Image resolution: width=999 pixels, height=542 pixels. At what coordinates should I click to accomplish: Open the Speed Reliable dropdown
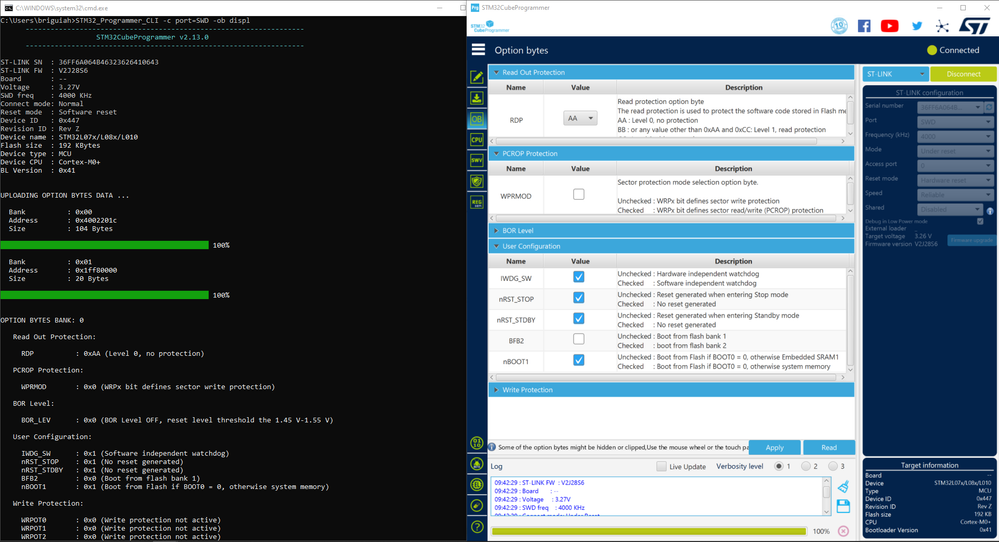(x=955, y=195)
